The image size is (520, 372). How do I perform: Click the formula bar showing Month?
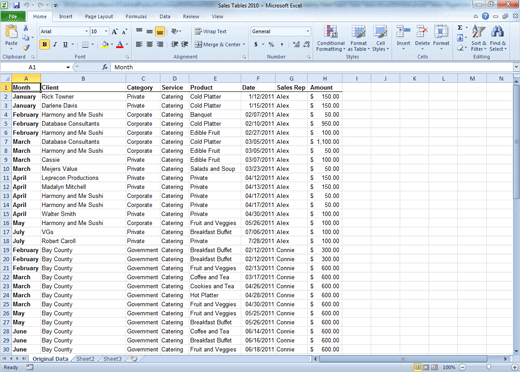(x=312, y=67)
